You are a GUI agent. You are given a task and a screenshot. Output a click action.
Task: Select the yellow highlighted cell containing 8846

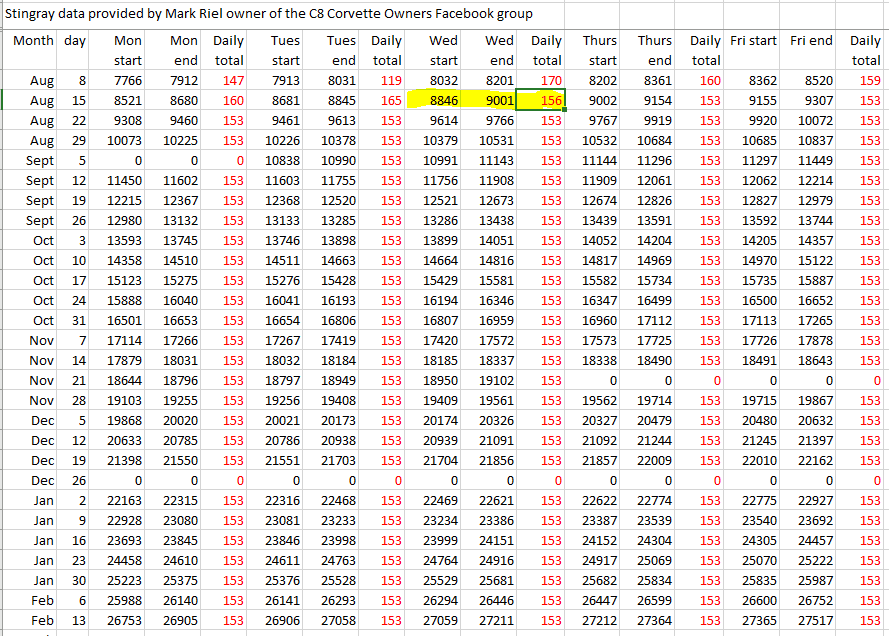[x=444, y=100]
